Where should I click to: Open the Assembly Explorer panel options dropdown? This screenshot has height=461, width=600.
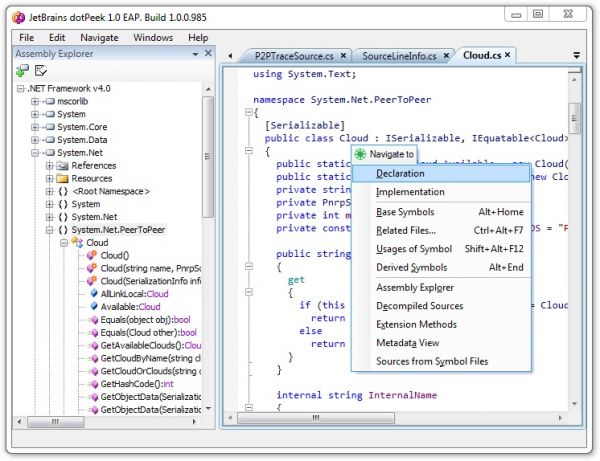[x=194, y=53]
